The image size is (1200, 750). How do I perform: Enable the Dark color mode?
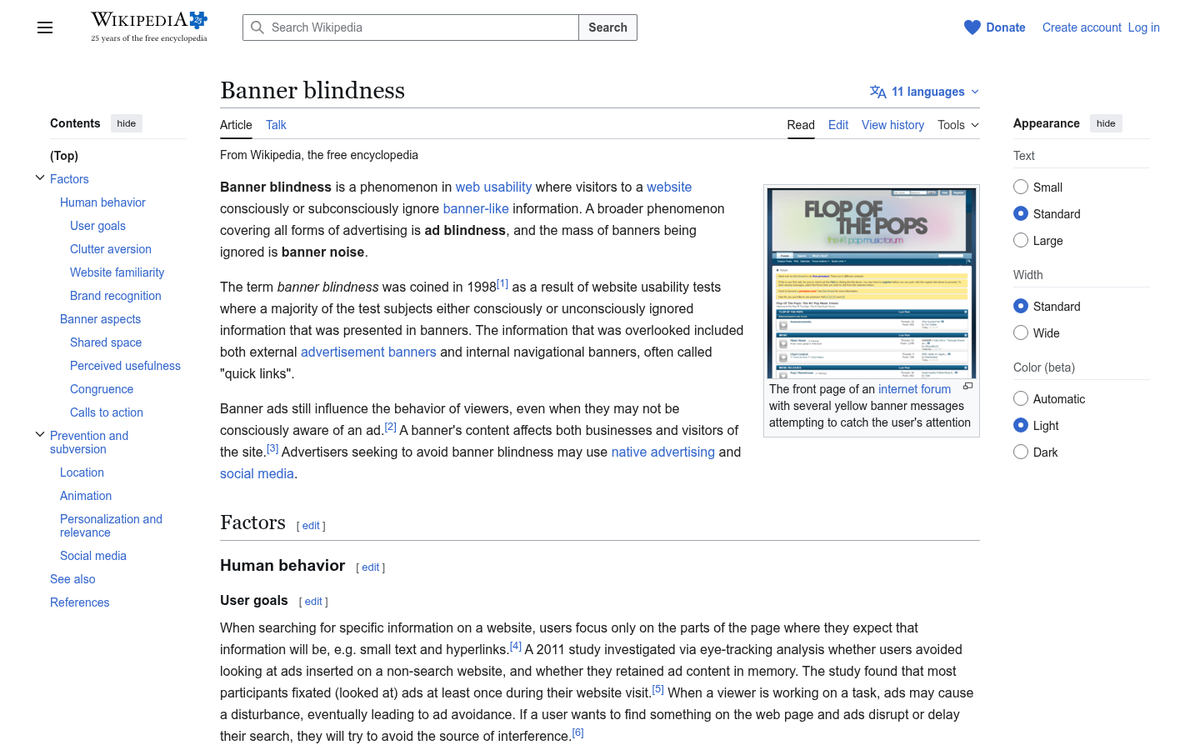click(1020, 452)
